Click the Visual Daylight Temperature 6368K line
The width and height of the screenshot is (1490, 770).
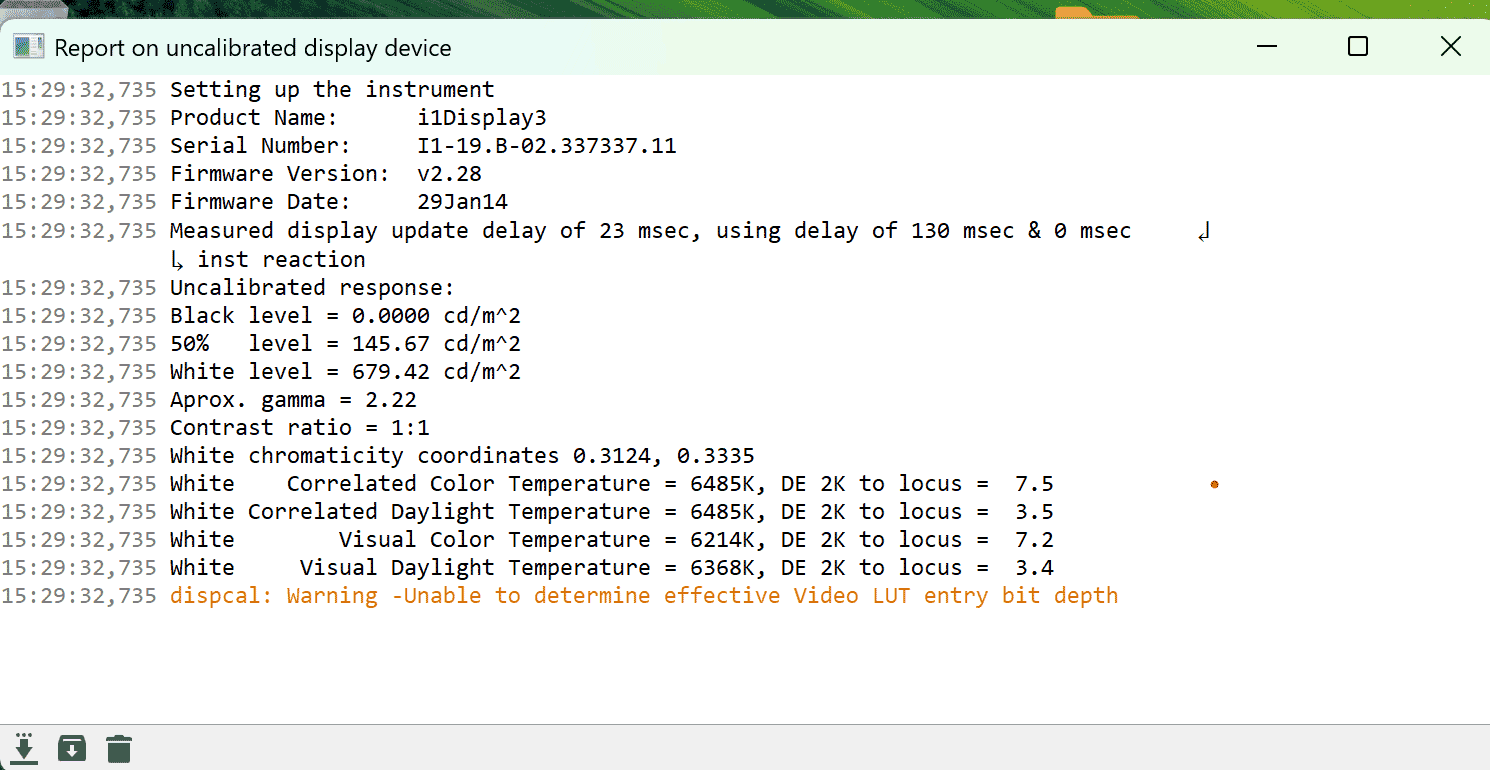click(611, 568)
